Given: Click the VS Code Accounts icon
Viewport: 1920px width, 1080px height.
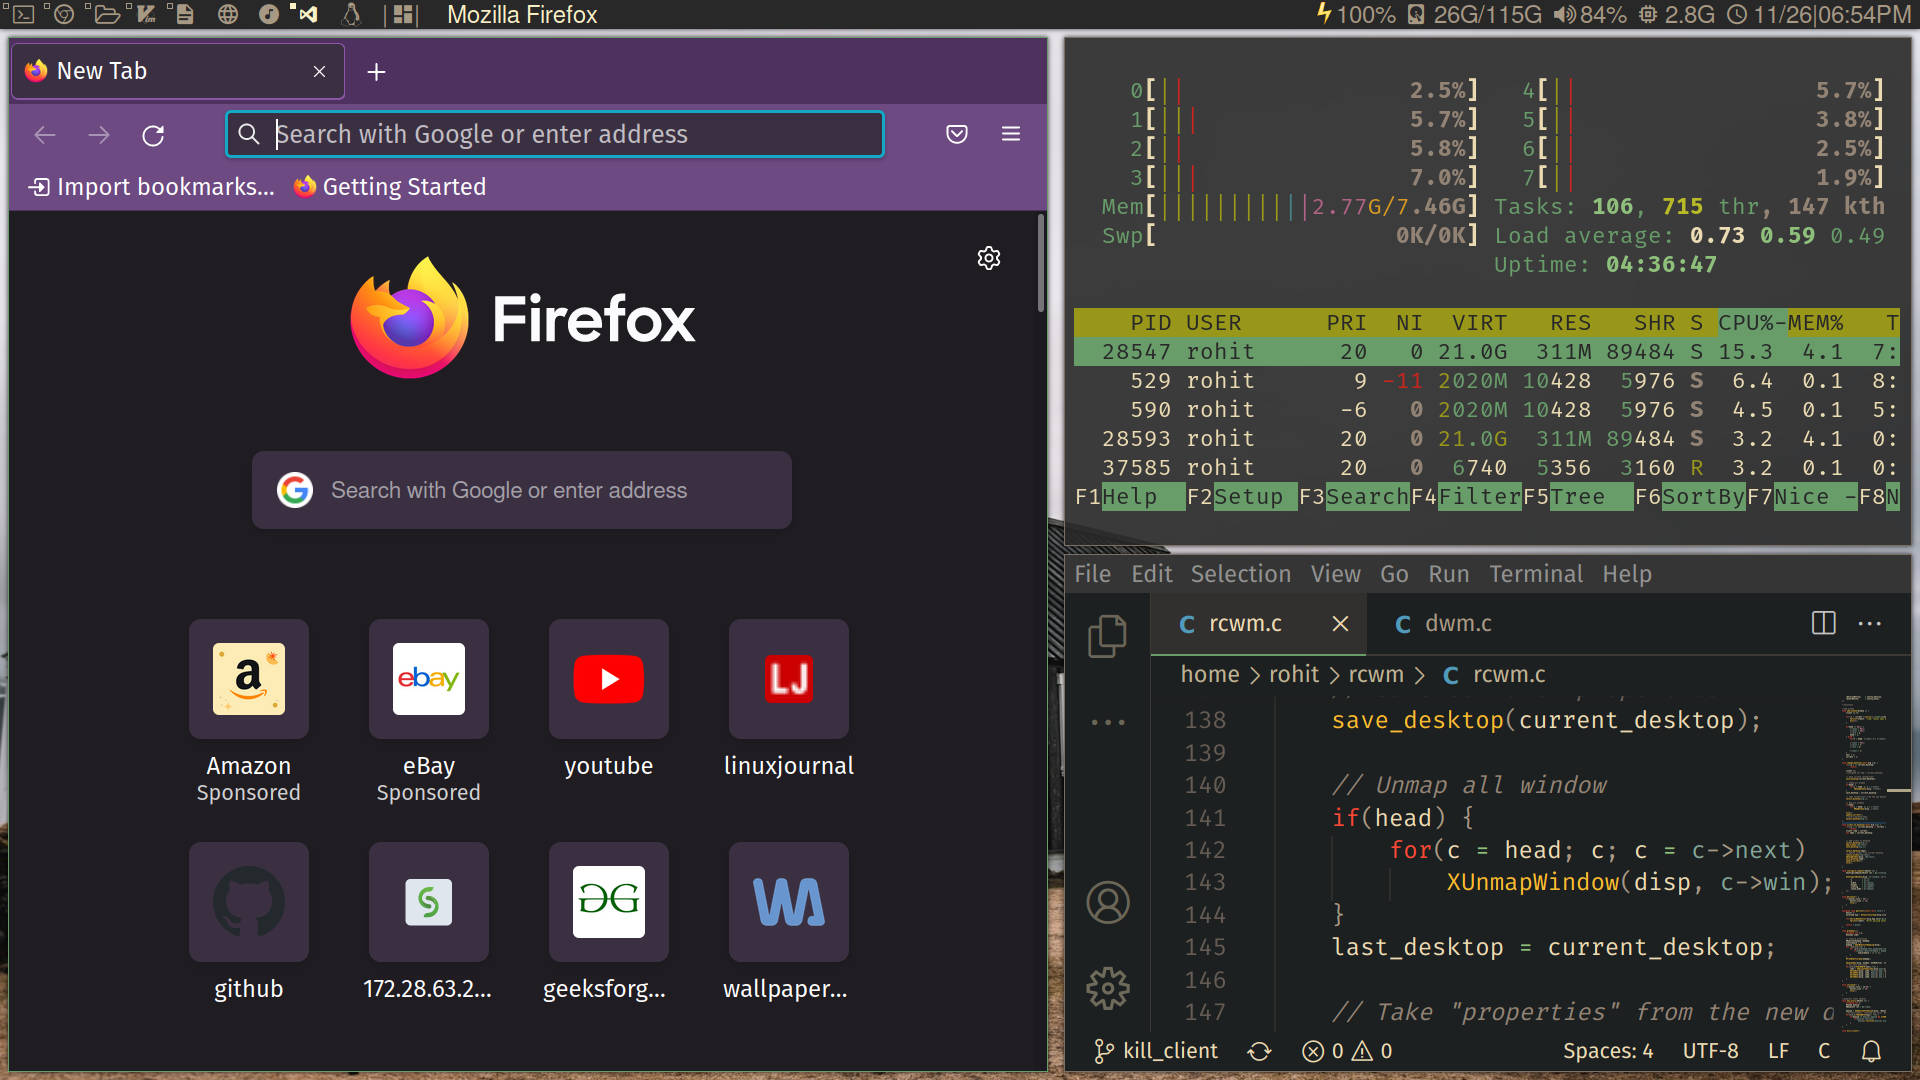Looking at the screenshot, I should point(1107,902).
